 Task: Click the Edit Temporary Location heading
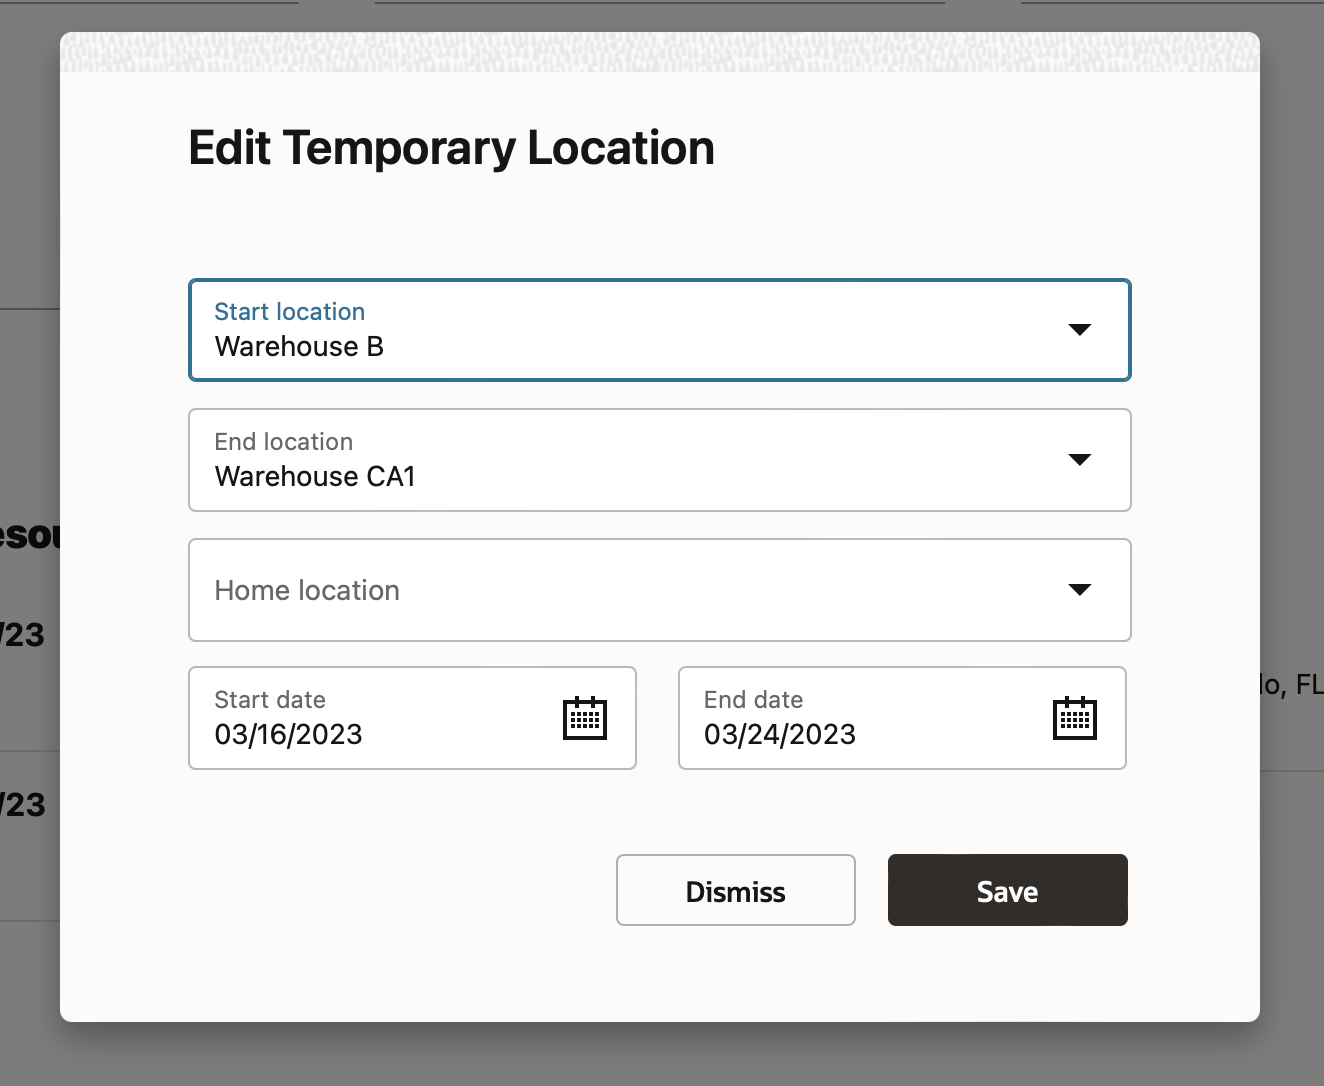point(451,148)
